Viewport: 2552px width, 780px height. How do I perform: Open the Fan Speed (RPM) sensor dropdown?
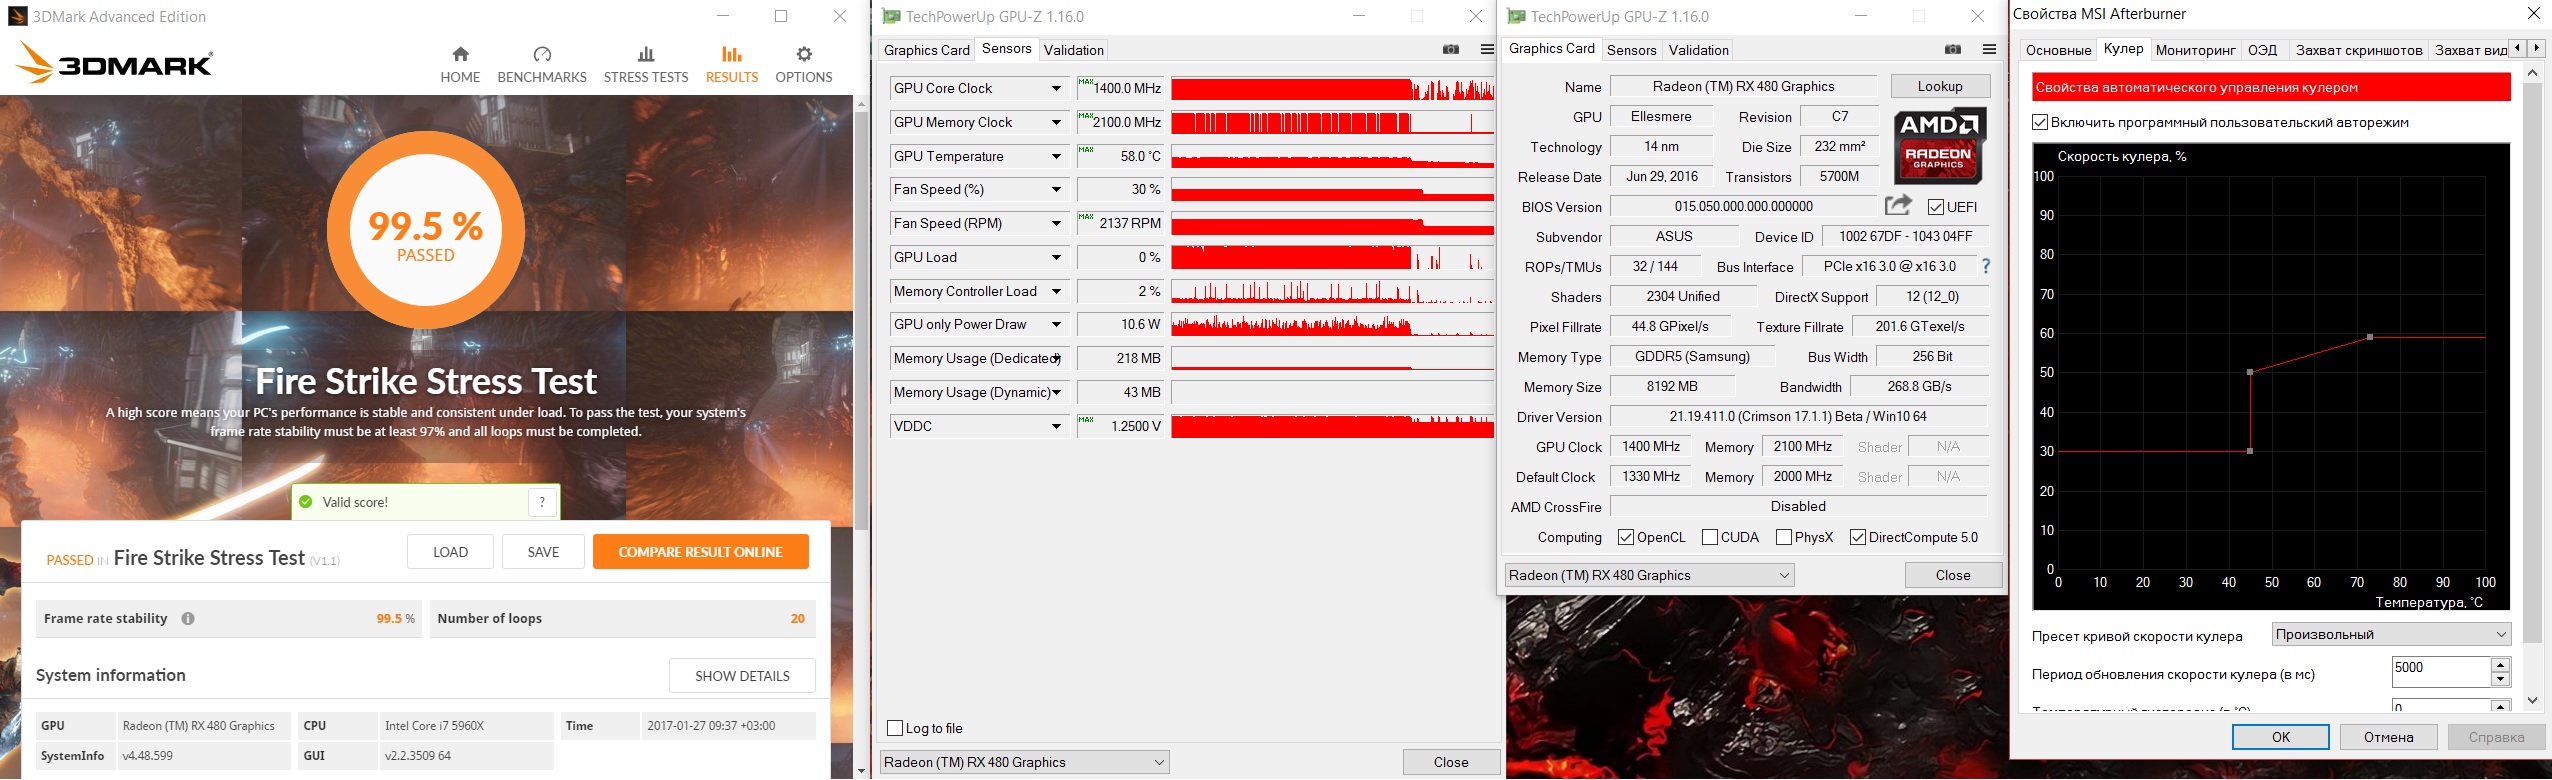1056,223
